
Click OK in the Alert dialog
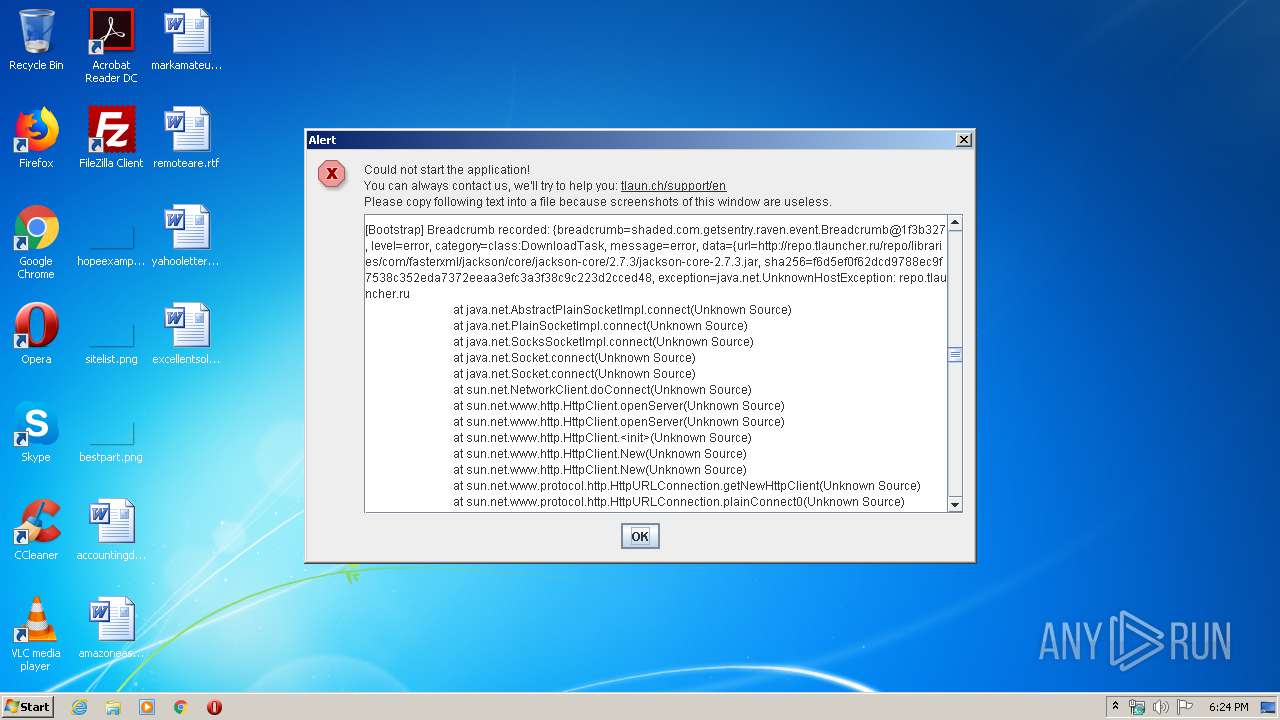(640, 536)
